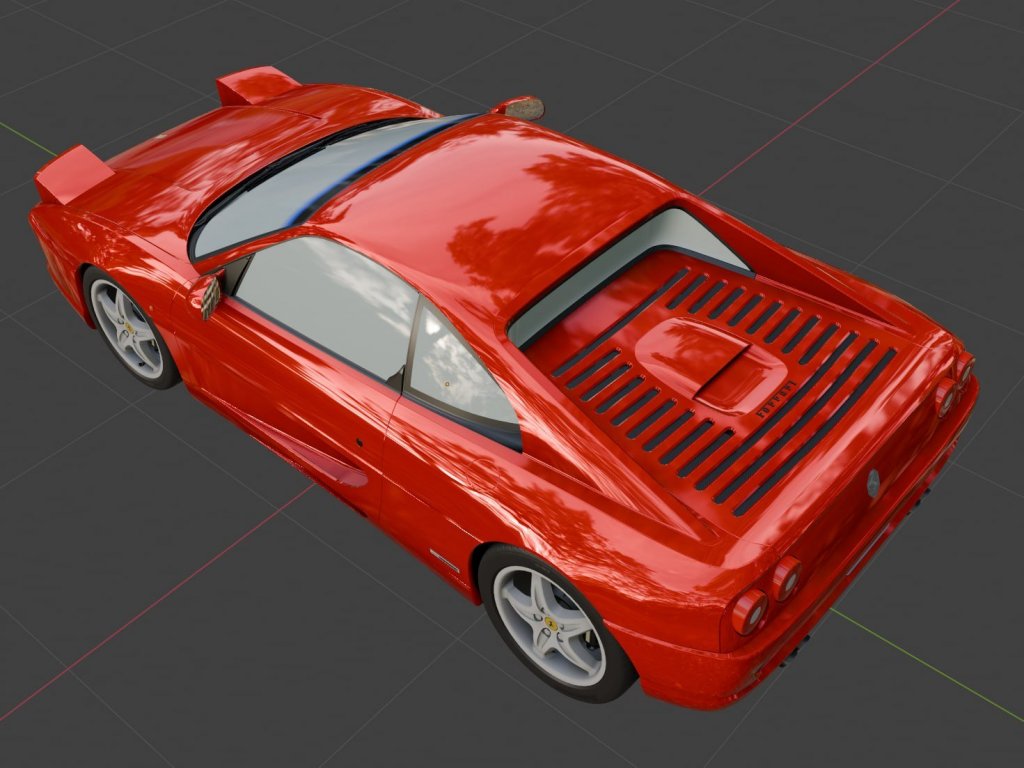Click the round badge on the rear panel

pyautogui.click(x=873, y=482)
